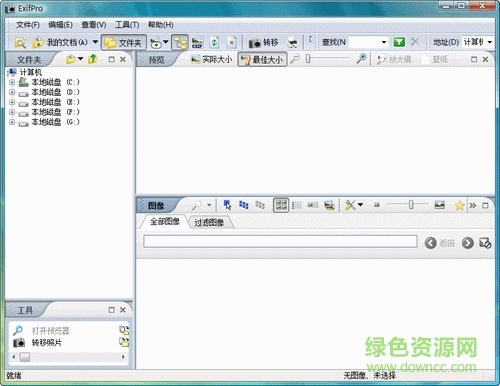The height and width of the screenshot is (386, 500).
Task: Maximize the 文件夹 folder pane
Action: pyautogui.click(x=112, y=59)
